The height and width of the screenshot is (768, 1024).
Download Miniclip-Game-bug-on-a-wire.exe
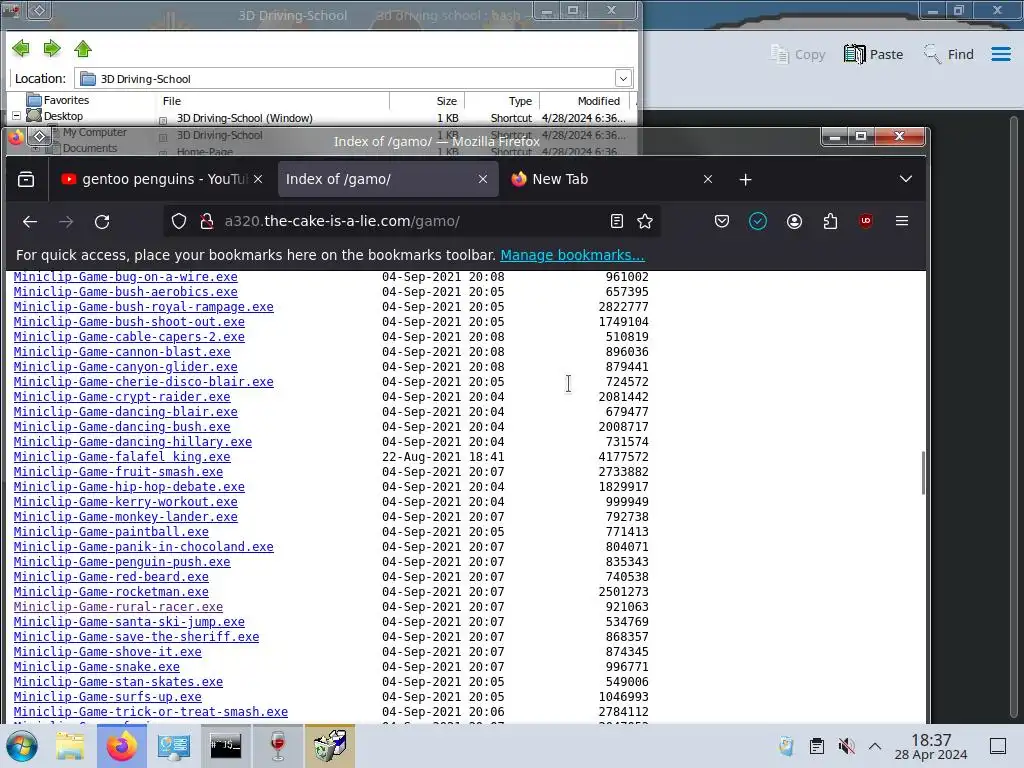125,277
